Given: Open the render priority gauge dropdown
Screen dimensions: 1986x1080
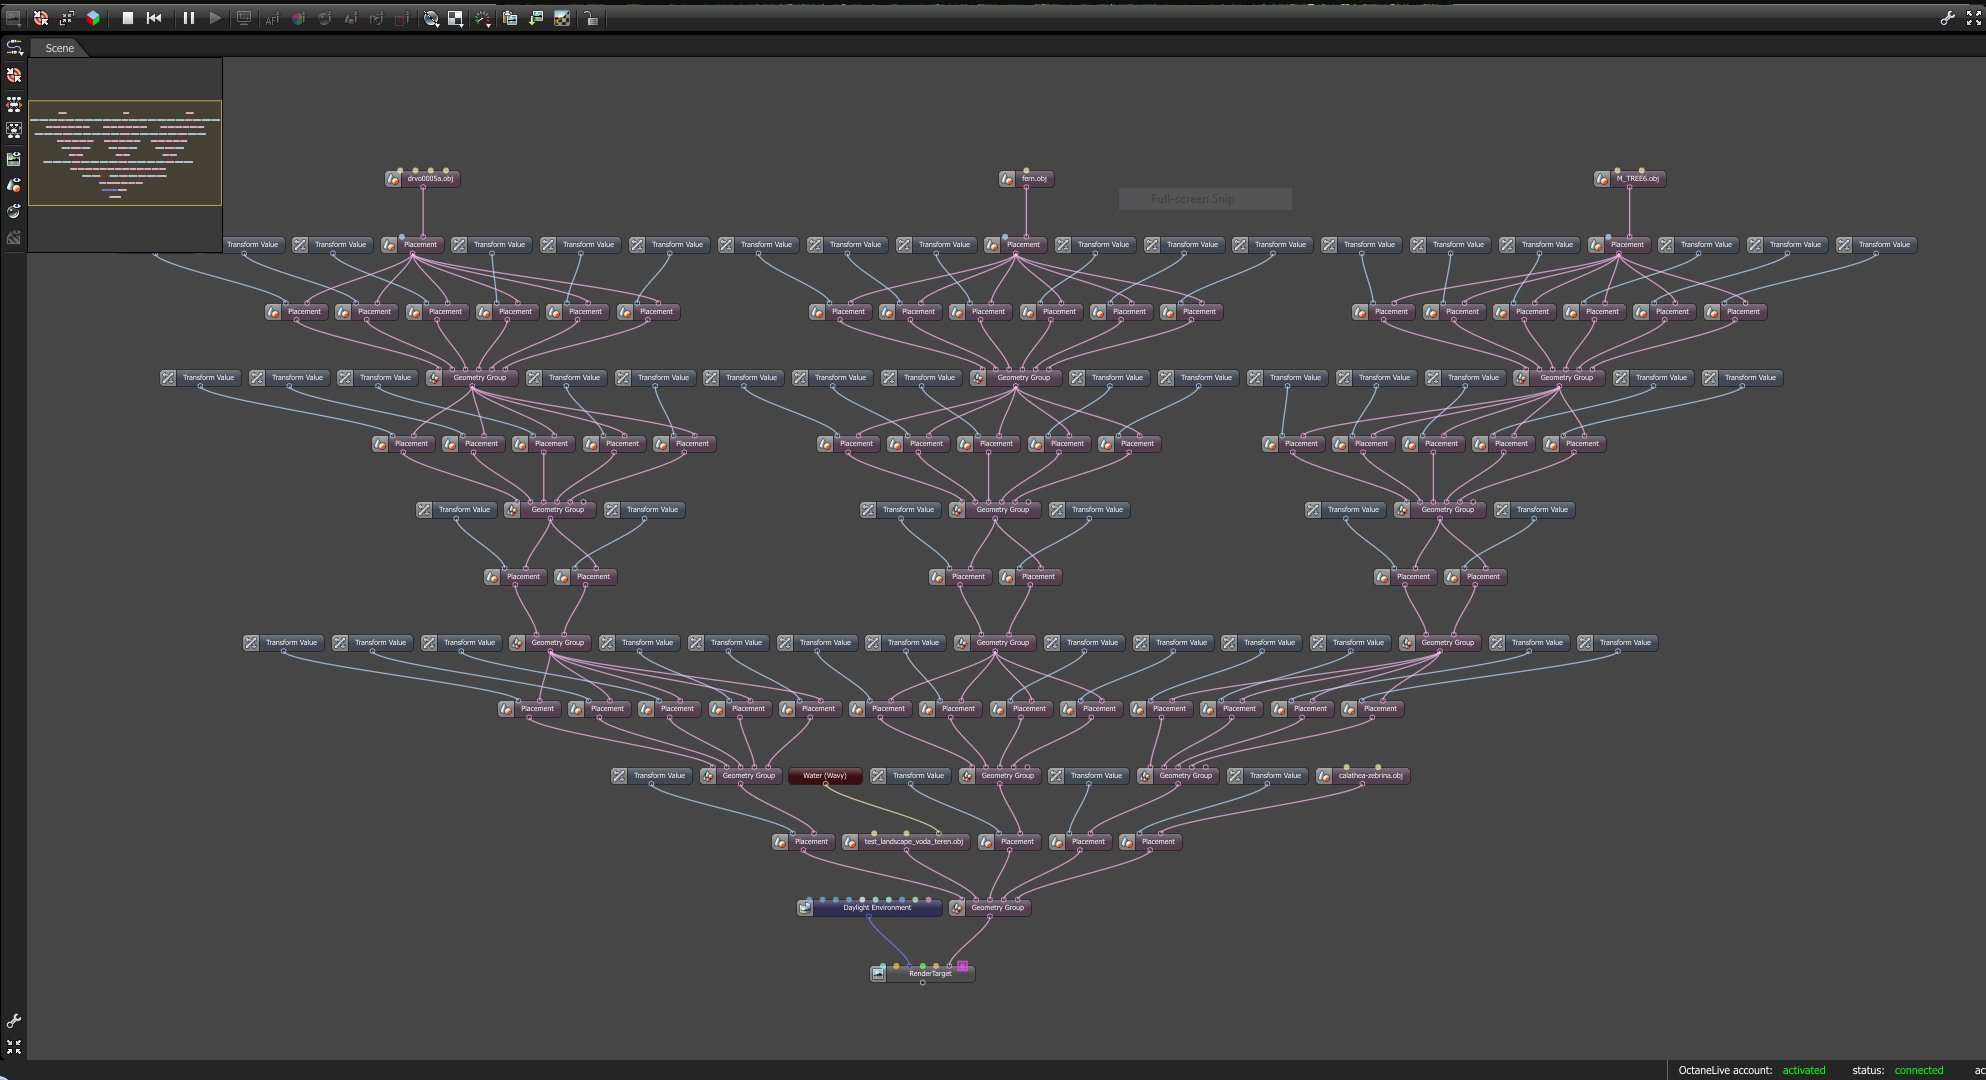Looking at the screenshot, I should (483, 19).
